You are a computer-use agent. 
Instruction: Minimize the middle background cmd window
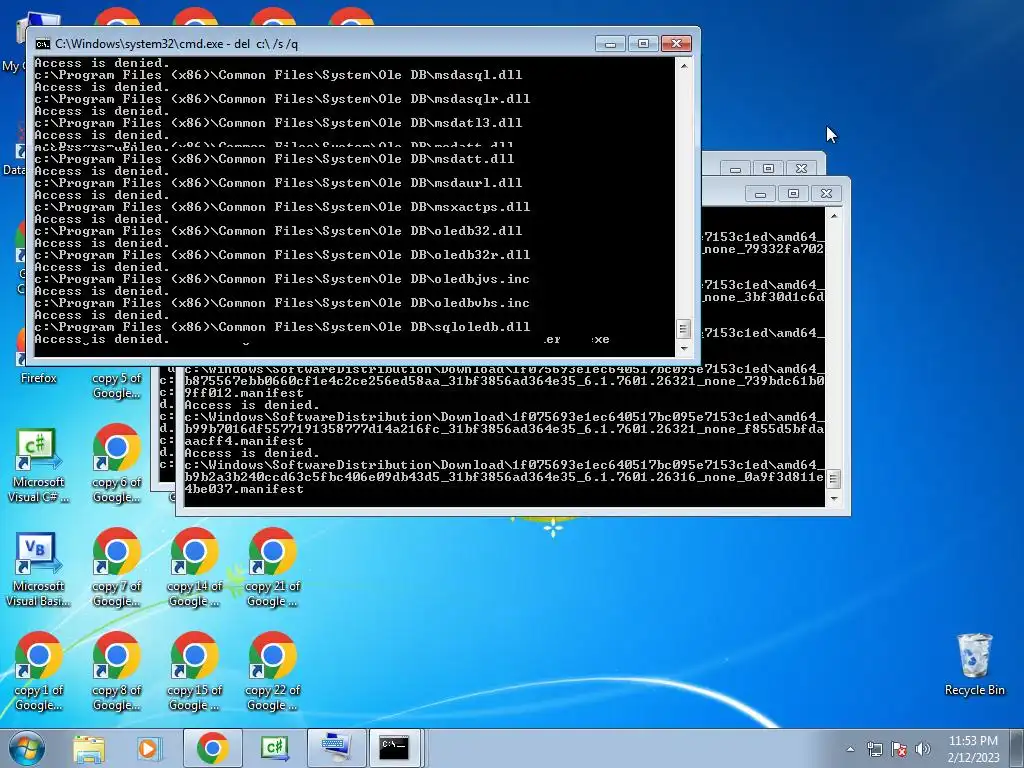tap(735, 169)
